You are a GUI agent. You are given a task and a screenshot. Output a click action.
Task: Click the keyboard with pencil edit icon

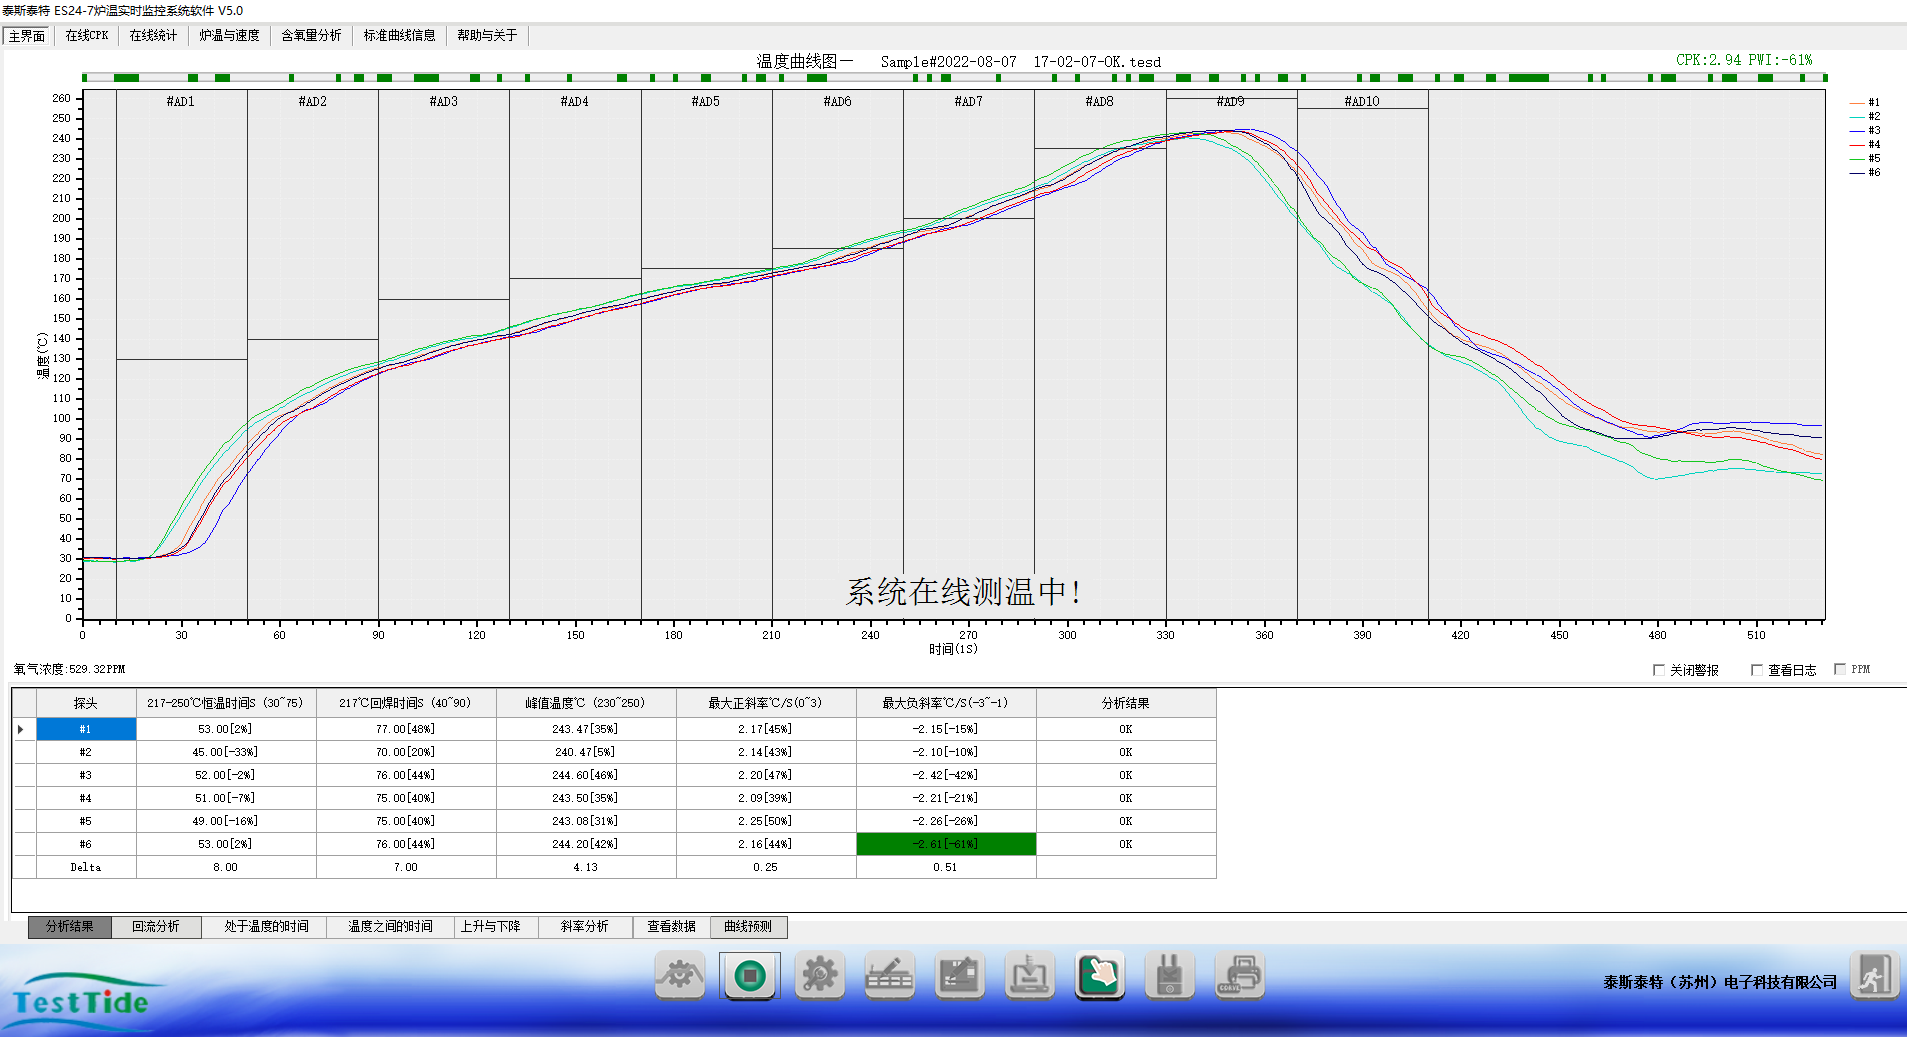(889, 975)
